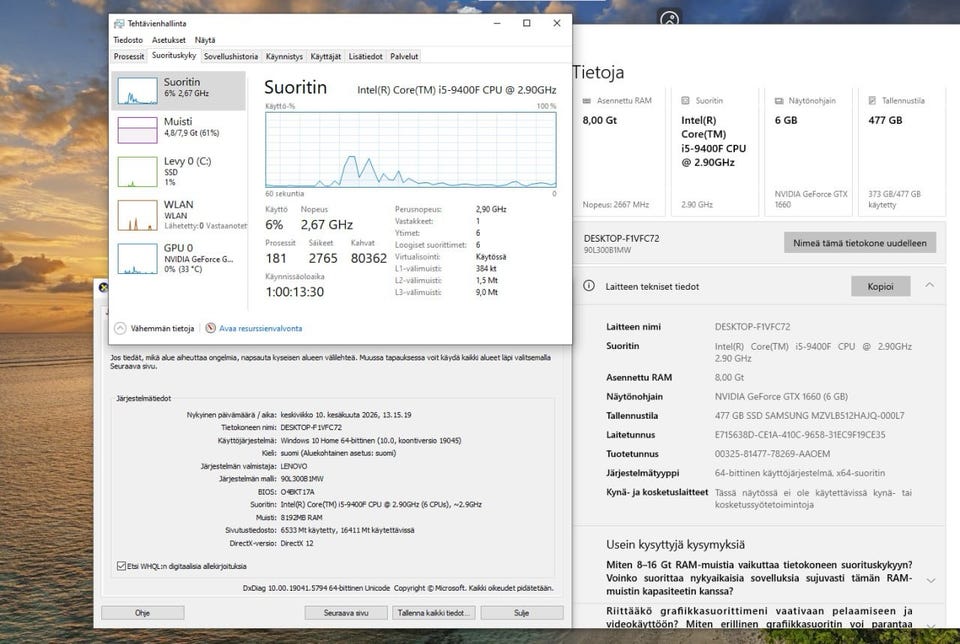Click the Näytönohjain card icon
960x644 pixels.
779,100
